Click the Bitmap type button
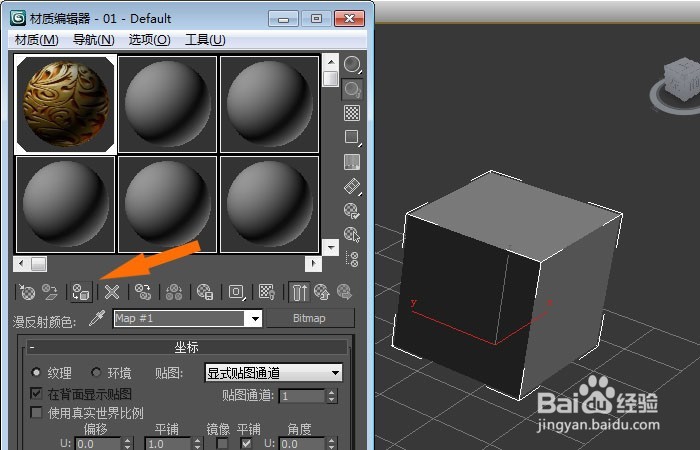The width and height of the screenshot is (700, 450). coord(309,318)
